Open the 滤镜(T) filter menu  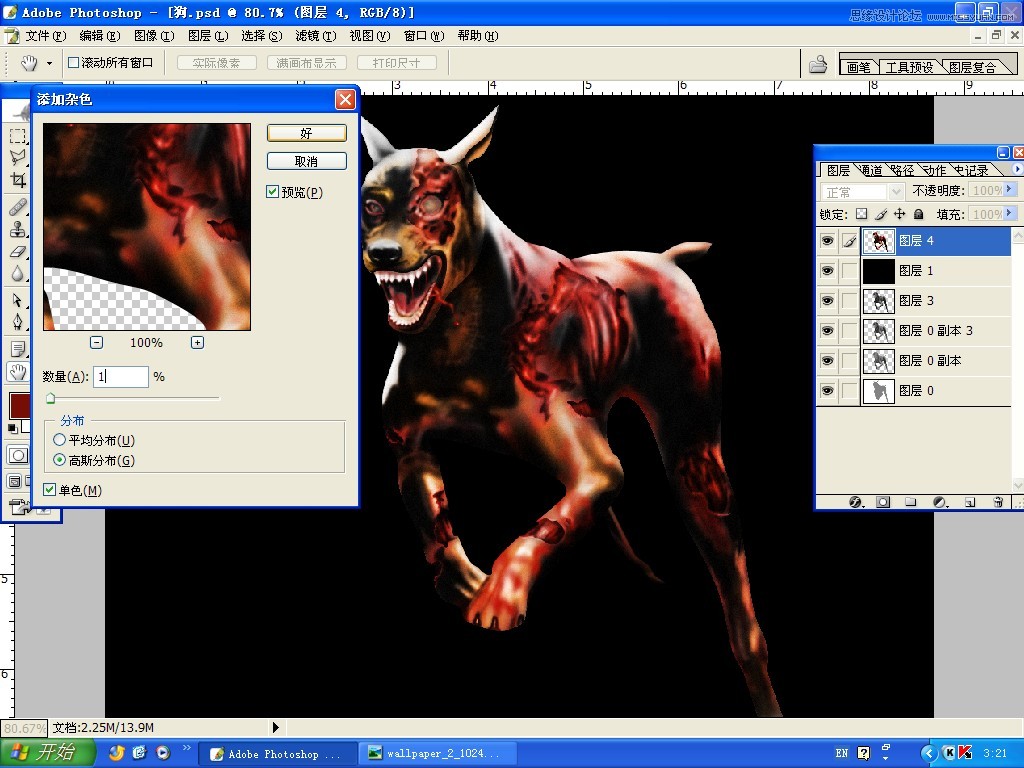click(315, 35)
